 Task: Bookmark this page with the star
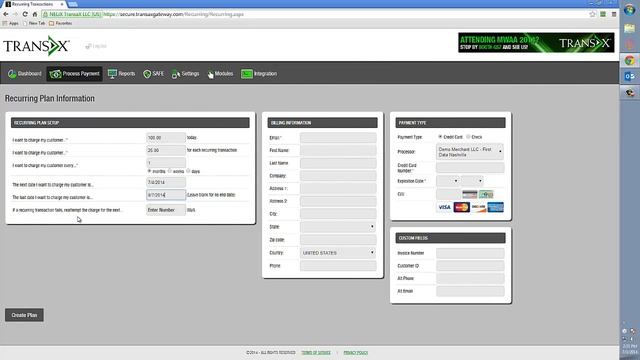pos(593,14)
